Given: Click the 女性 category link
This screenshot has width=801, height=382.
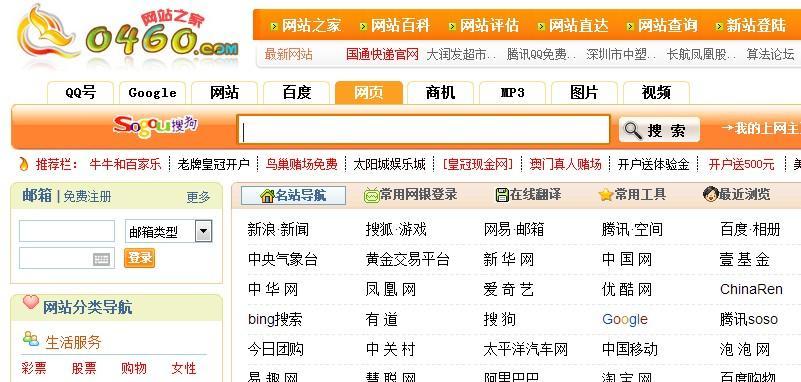Looking at the screenshot, I should [x=184, y=368].
